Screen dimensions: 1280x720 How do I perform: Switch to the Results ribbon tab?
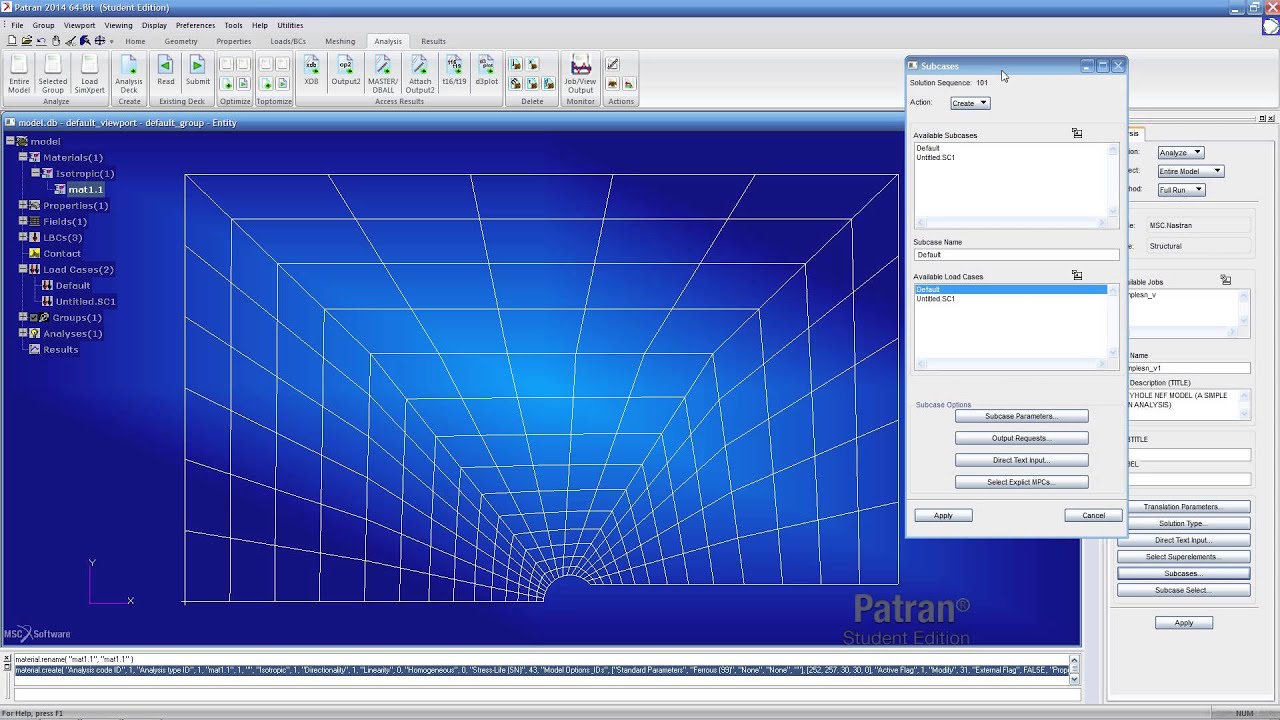click(433, 41)
